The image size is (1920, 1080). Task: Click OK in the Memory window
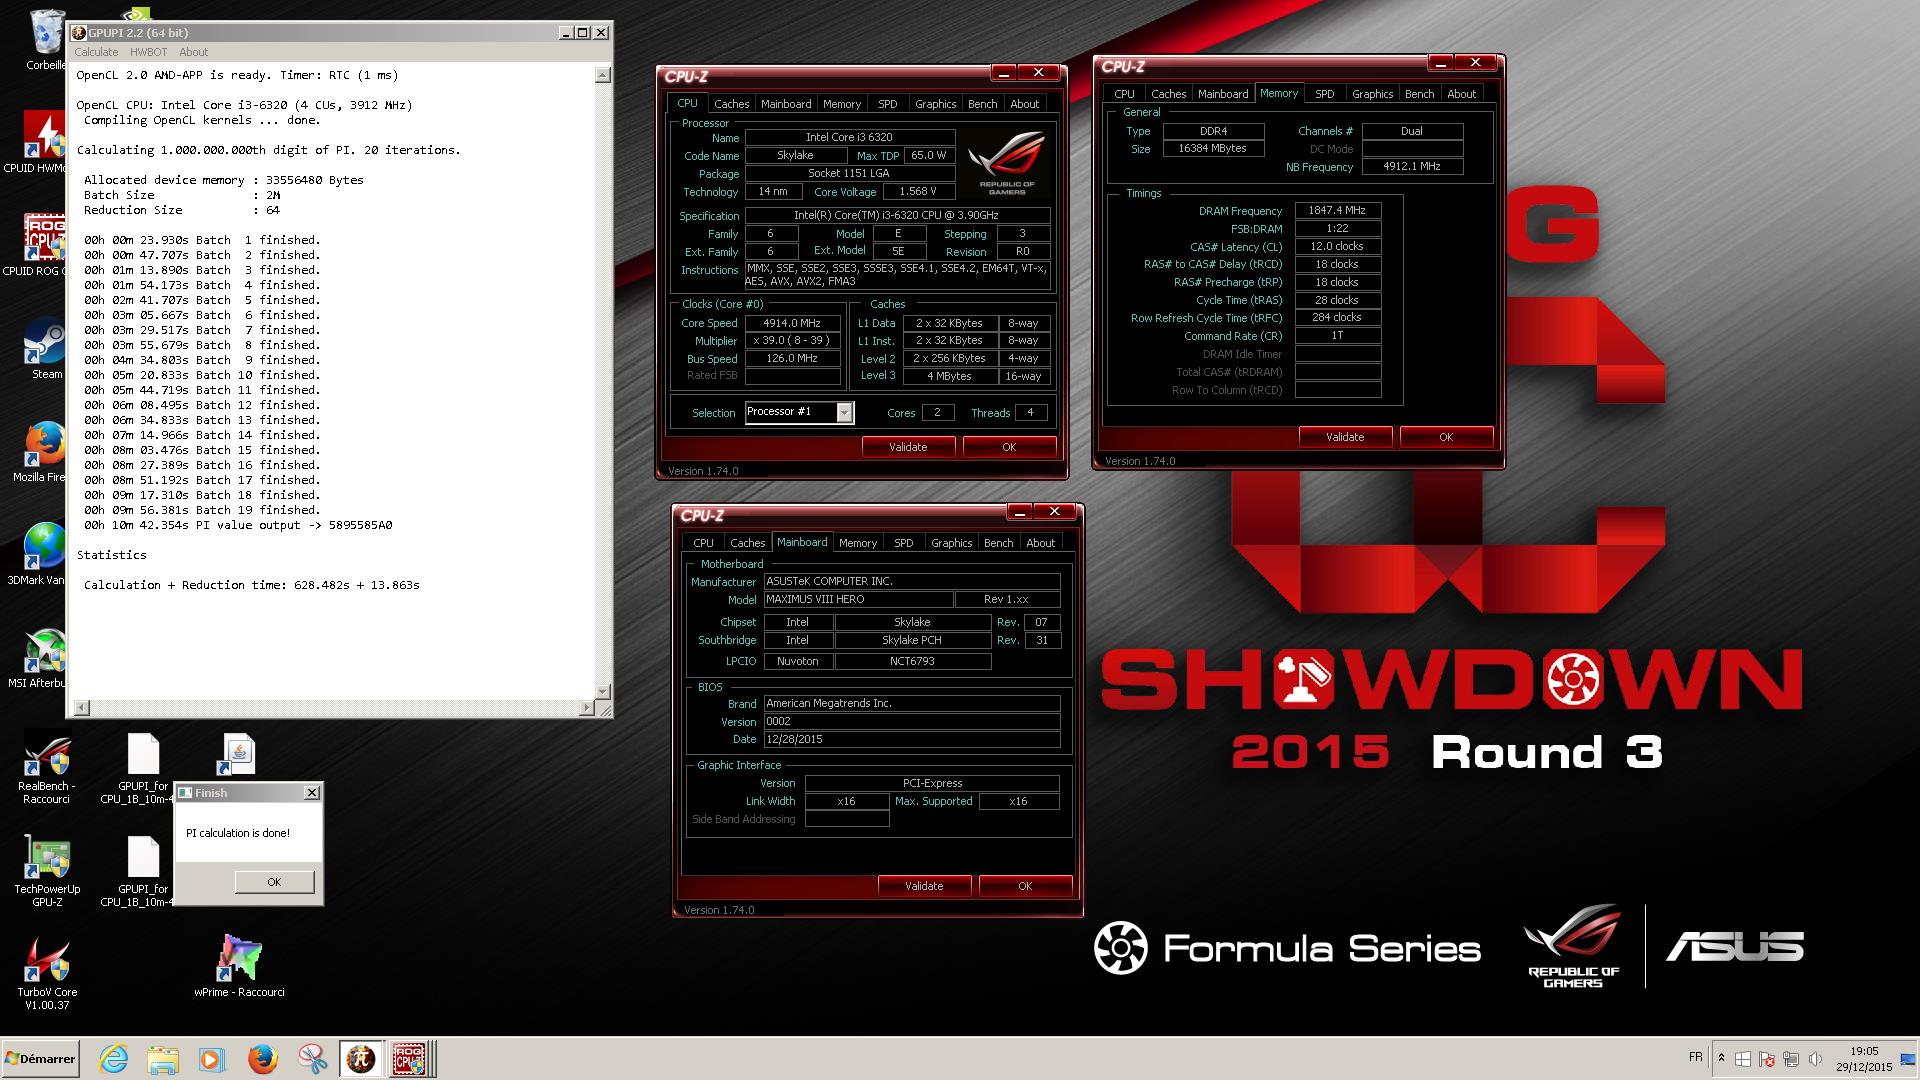[x=1446, y=437]
